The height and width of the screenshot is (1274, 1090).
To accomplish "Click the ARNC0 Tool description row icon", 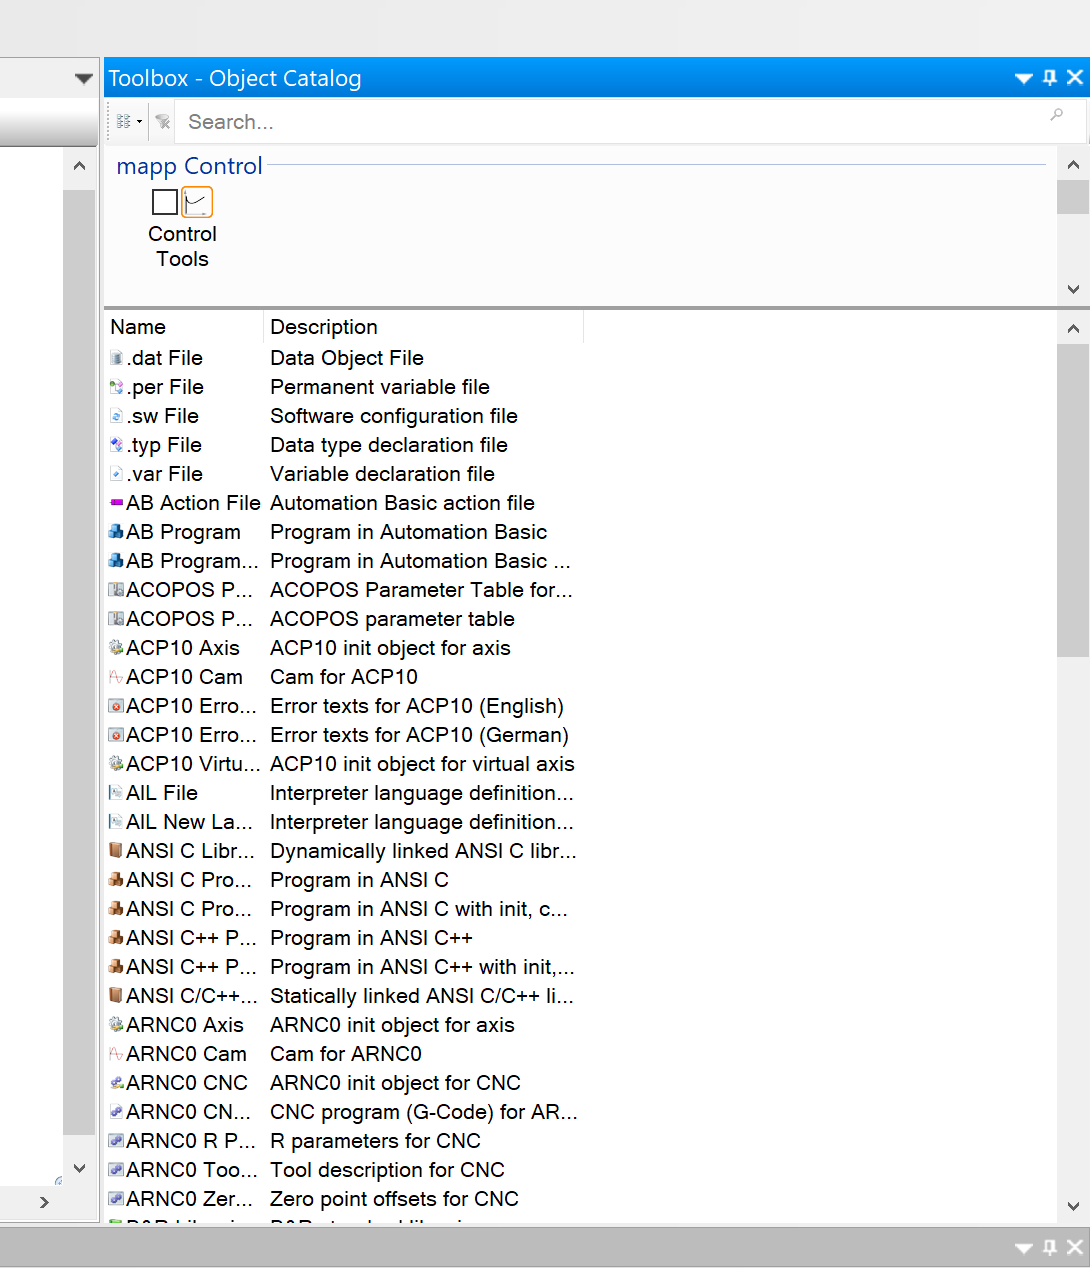I will coord(117,1170).
